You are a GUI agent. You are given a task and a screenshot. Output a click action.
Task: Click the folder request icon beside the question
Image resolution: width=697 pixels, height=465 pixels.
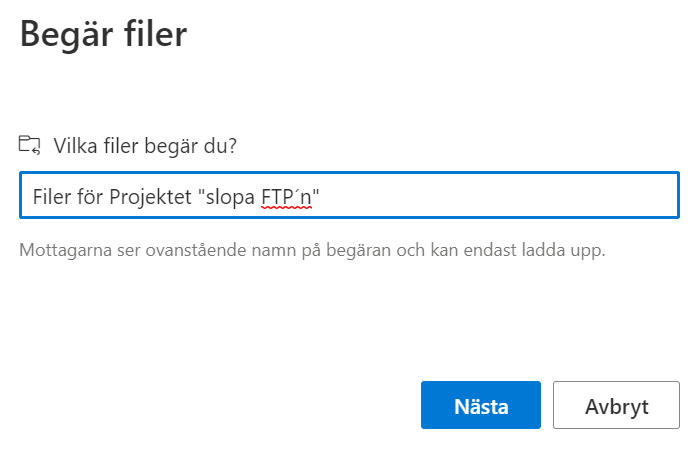coord(29,145)
